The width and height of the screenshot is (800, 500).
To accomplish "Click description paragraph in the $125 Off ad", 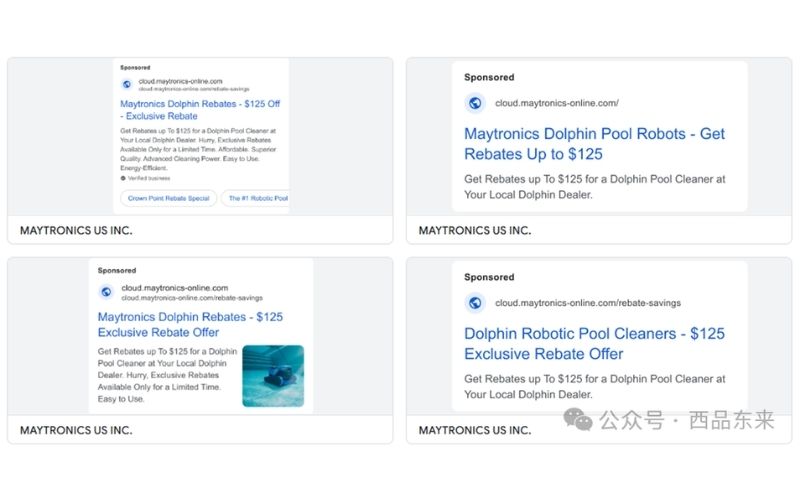I will click(x=198, y=149).
